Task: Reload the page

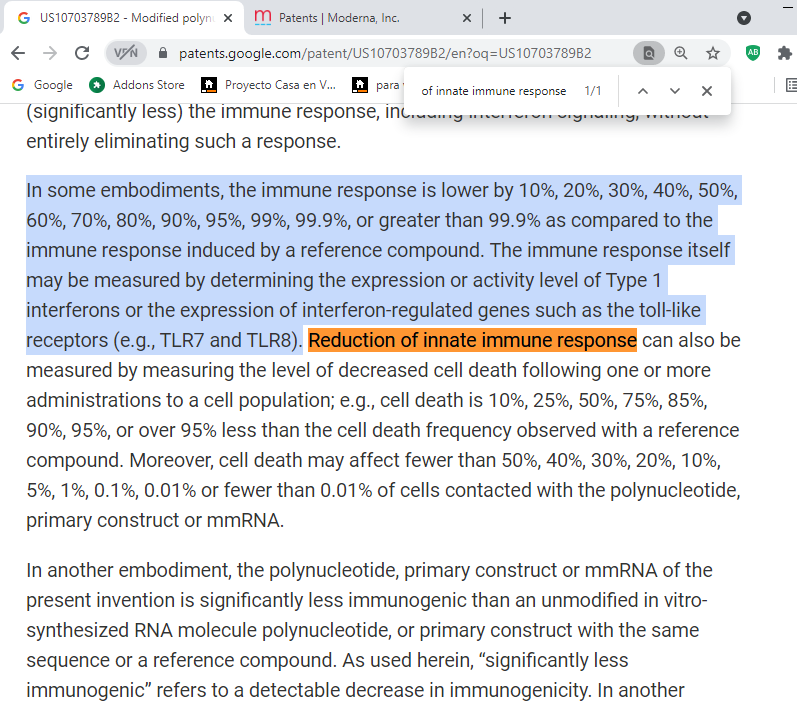Action: 82,53
